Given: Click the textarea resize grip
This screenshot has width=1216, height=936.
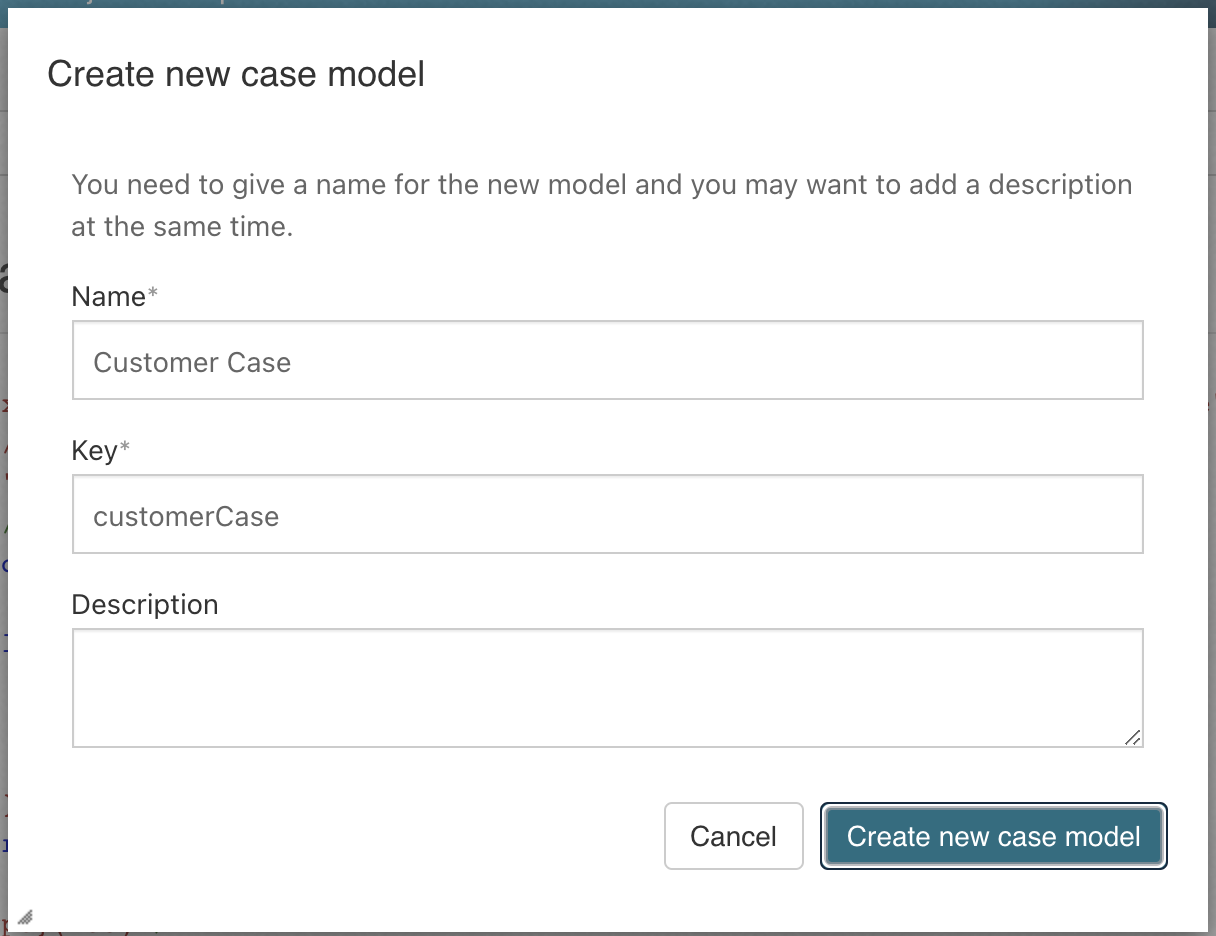Looking at the screenshot, I should coord(1134,738).
